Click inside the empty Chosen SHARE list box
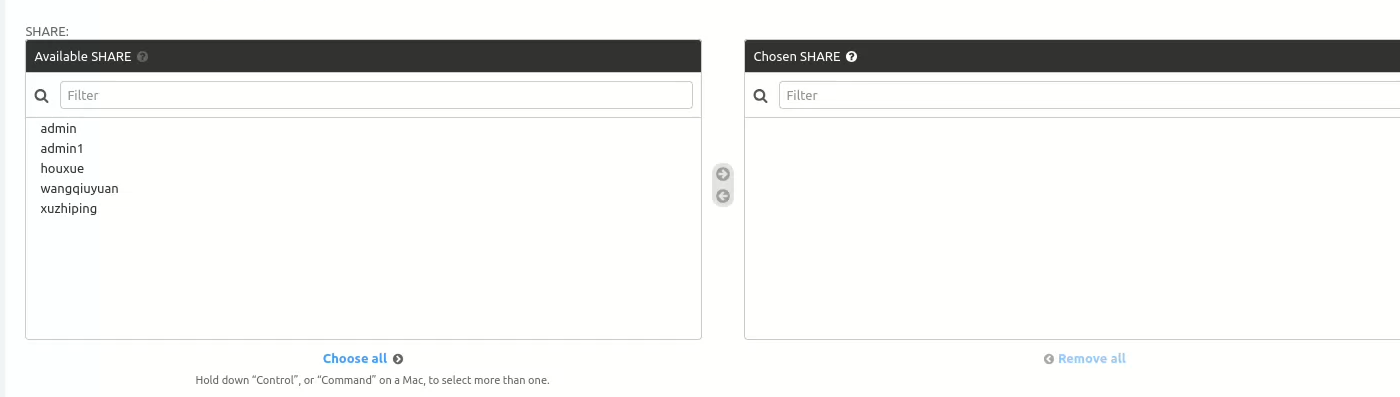Image resolution: width=1400 pixels, height=397 pixels. [1072, 228]
